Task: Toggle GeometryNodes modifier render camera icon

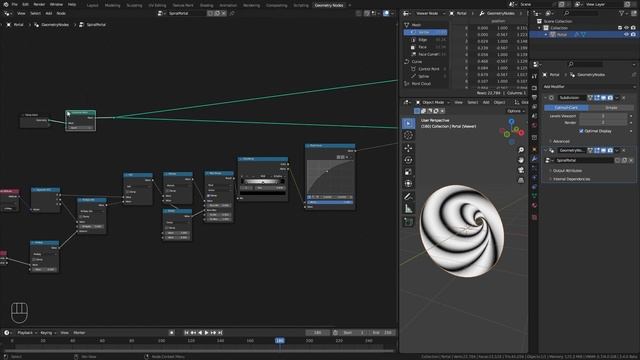Action: [610, 150]
